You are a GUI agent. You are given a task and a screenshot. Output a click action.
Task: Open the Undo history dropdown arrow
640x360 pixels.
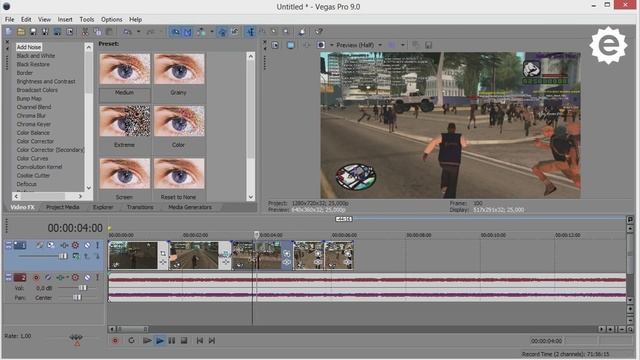pyautogui.click(x=139, y=32)
